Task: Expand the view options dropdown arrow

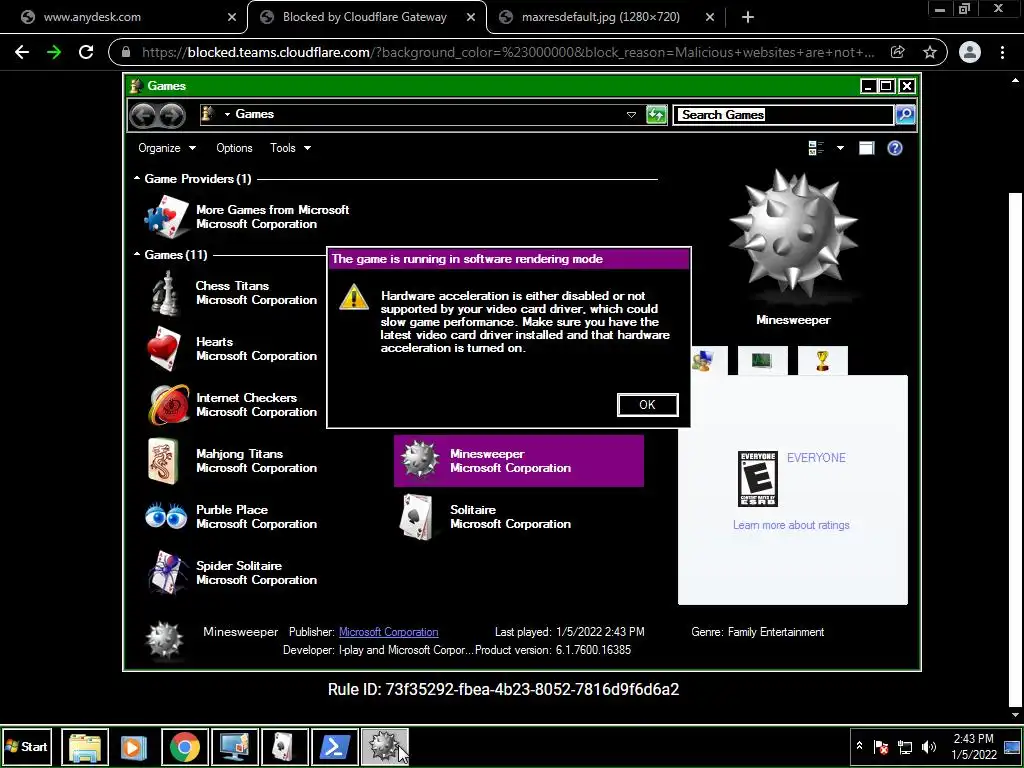Action: (x=840, y=148)
